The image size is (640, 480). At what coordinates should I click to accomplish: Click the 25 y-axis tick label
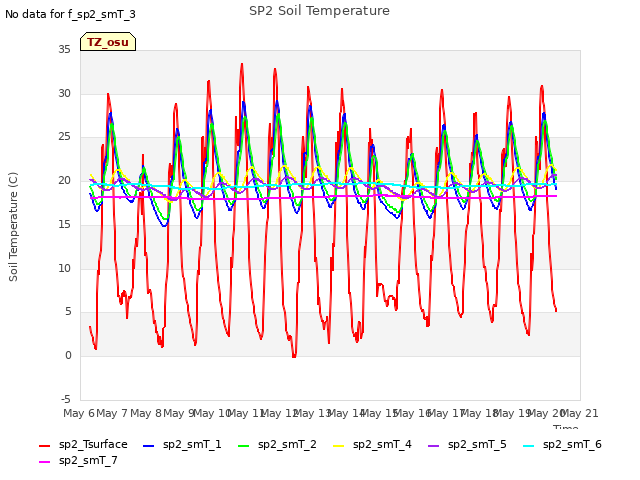click(x=64, y=137)
